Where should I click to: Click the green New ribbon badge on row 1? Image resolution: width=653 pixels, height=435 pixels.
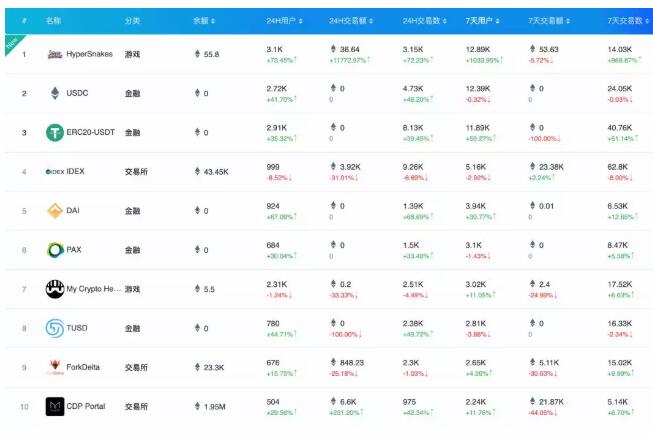pyautogui.click(x=12, y=43)
